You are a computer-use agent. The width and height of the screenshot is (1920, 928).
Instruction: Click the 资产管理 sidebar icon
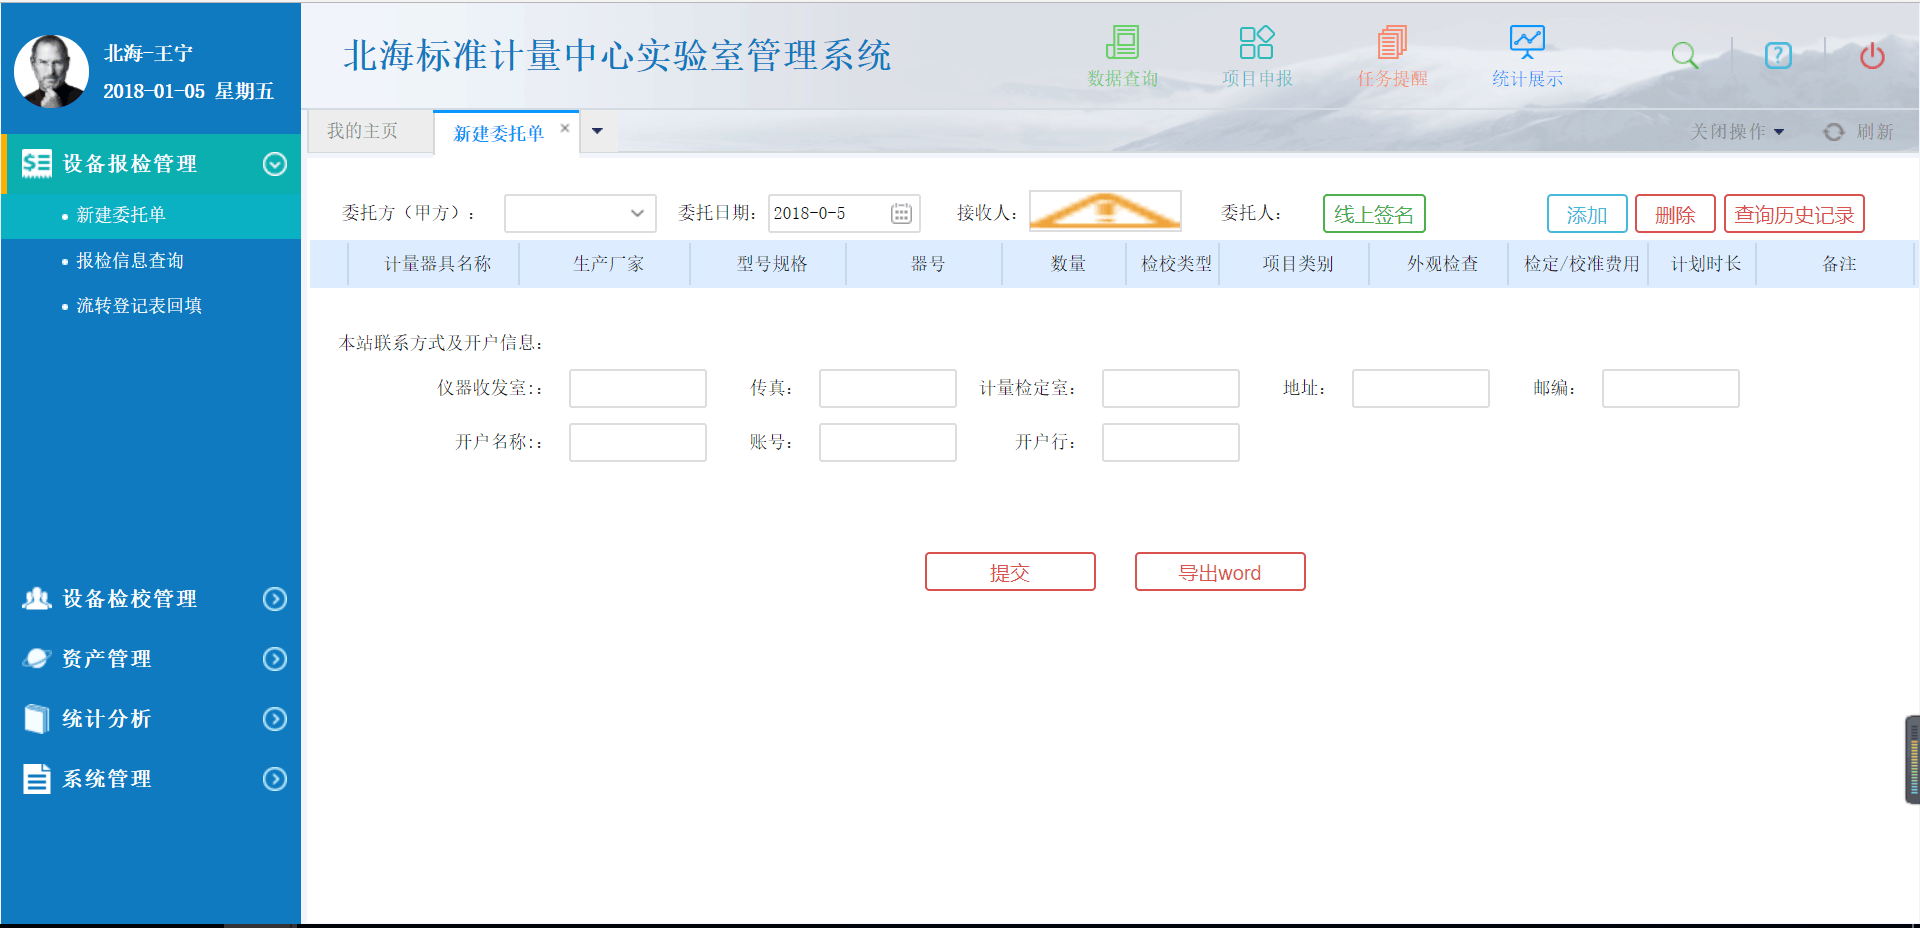37,658
